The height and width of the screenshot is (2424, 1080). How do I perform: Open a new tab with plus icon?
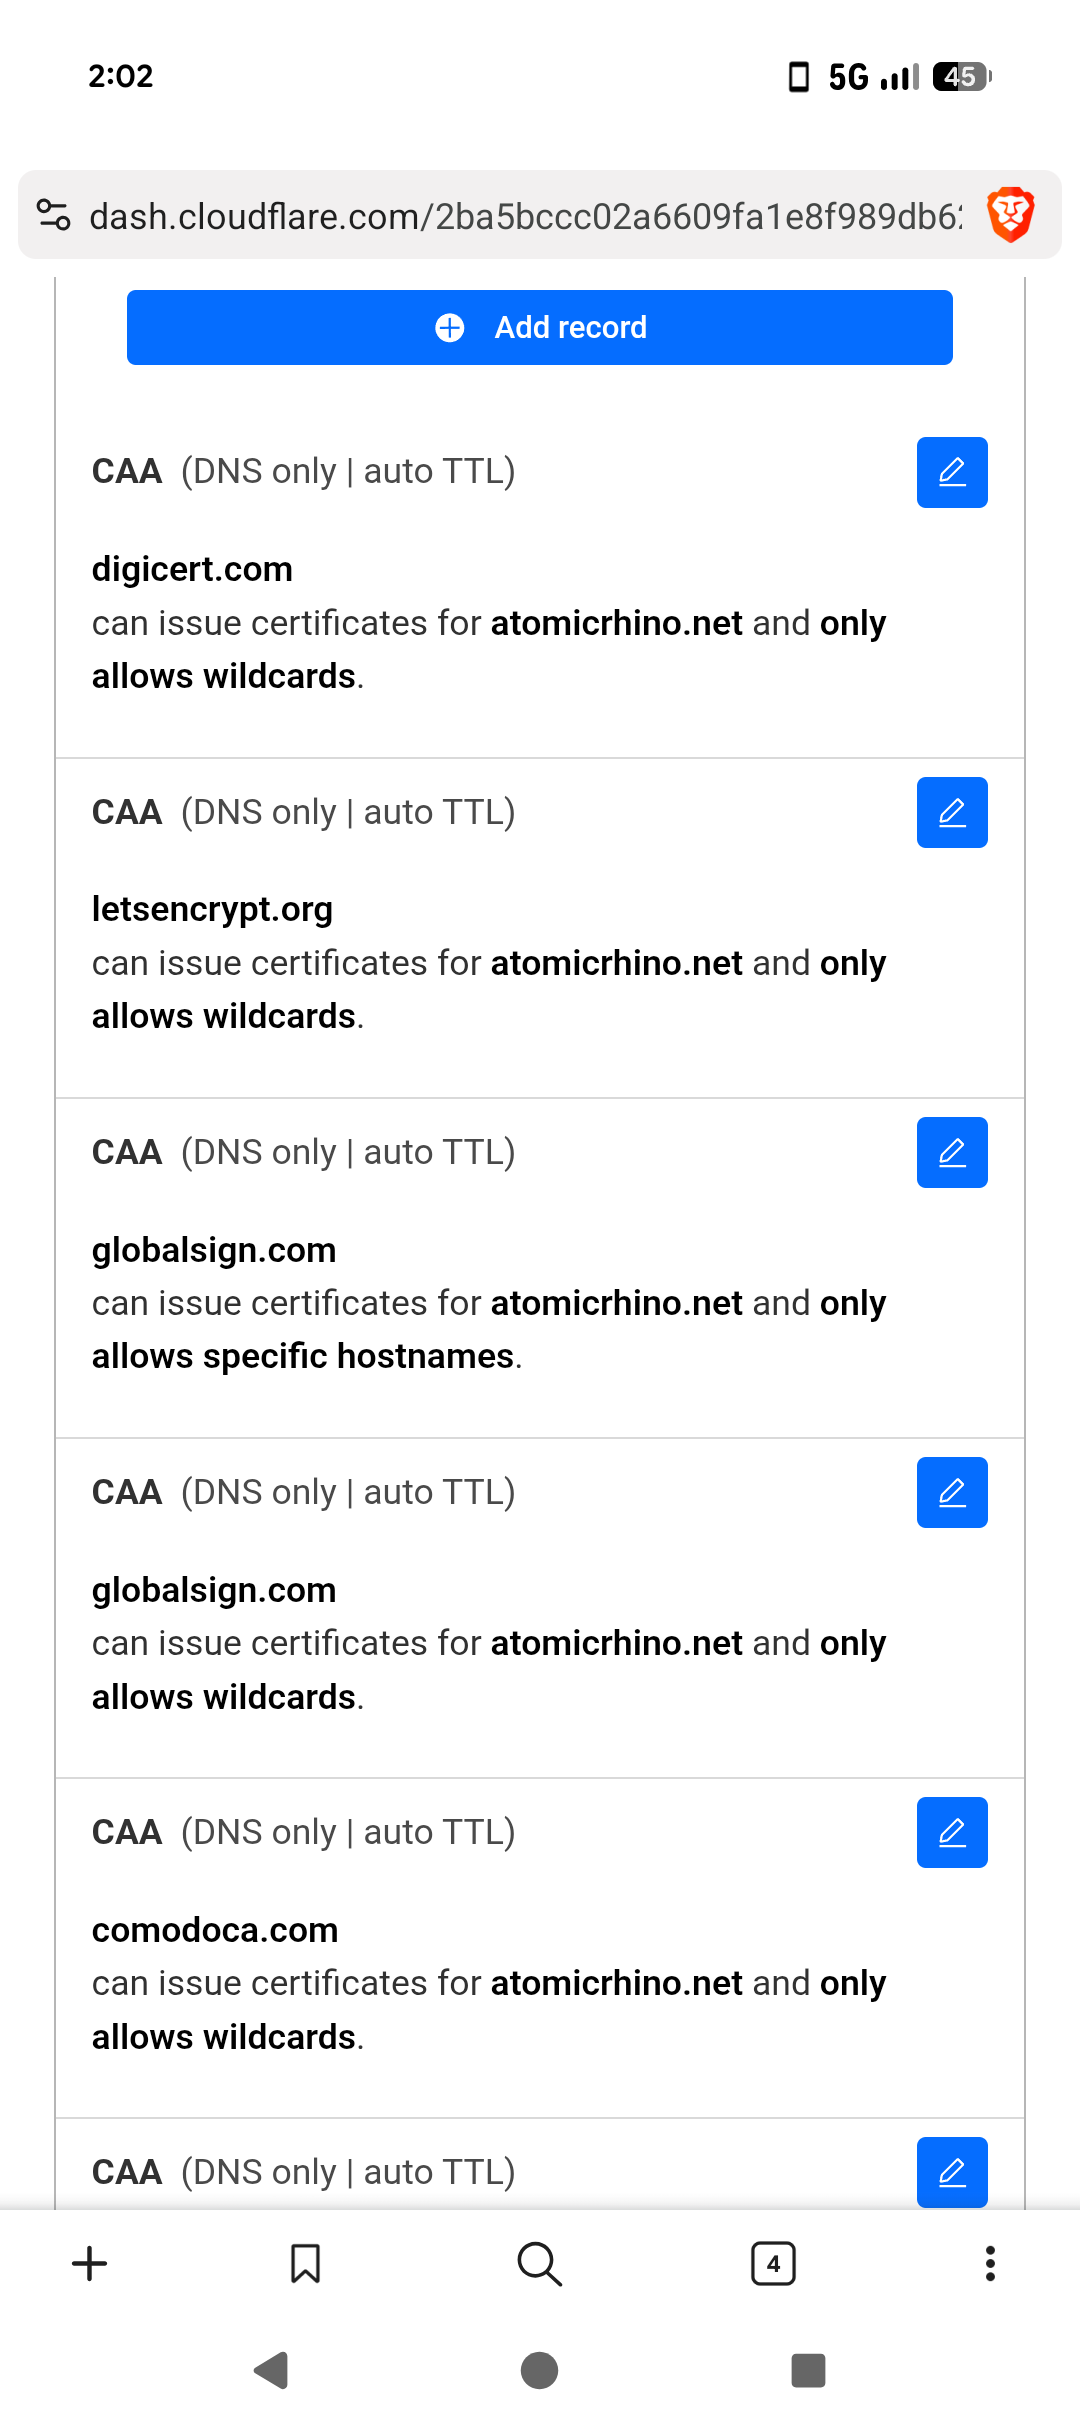point(90,2264)
